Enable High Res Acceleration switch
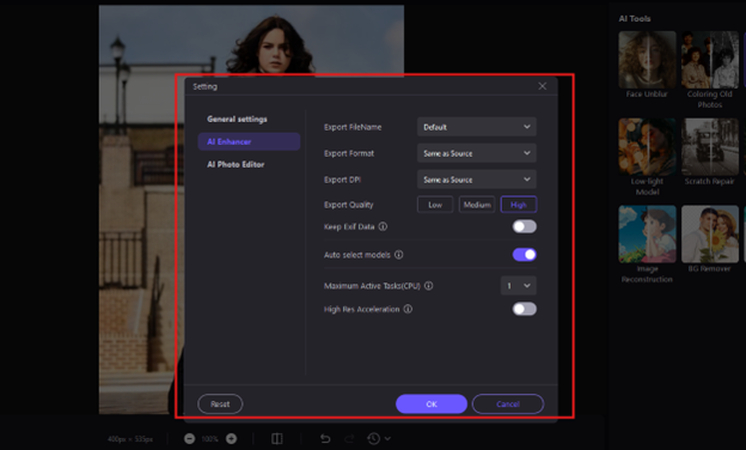Viewport: 746px width, 450px height. (x=524, y=309)
